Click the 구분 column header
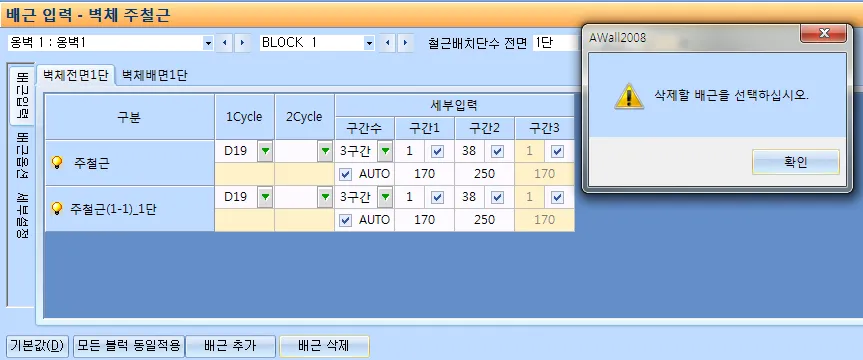863x360 pixels. [x=129, y=117]
